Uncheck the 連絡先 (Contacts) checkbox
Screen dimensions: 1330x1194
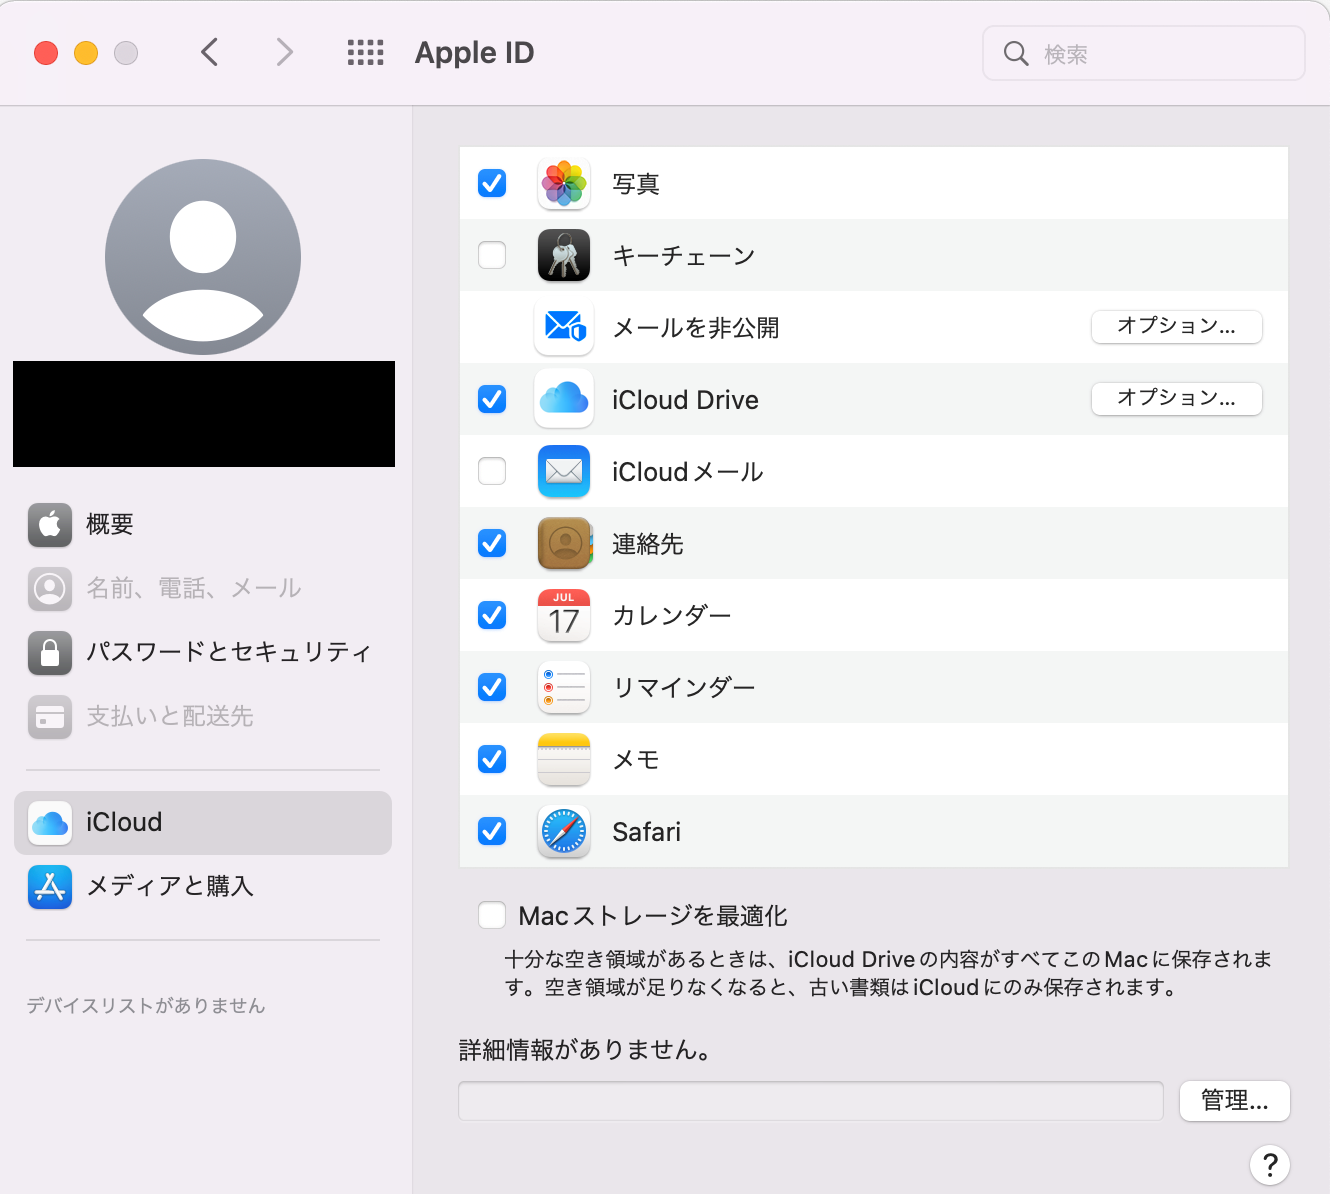pyautogui.click(x=492, y=543)
